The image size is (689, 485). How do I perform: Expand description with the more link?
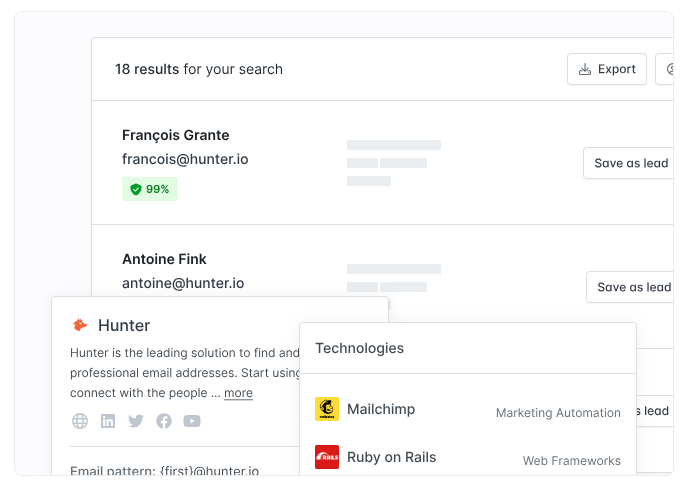click(238, 393)
